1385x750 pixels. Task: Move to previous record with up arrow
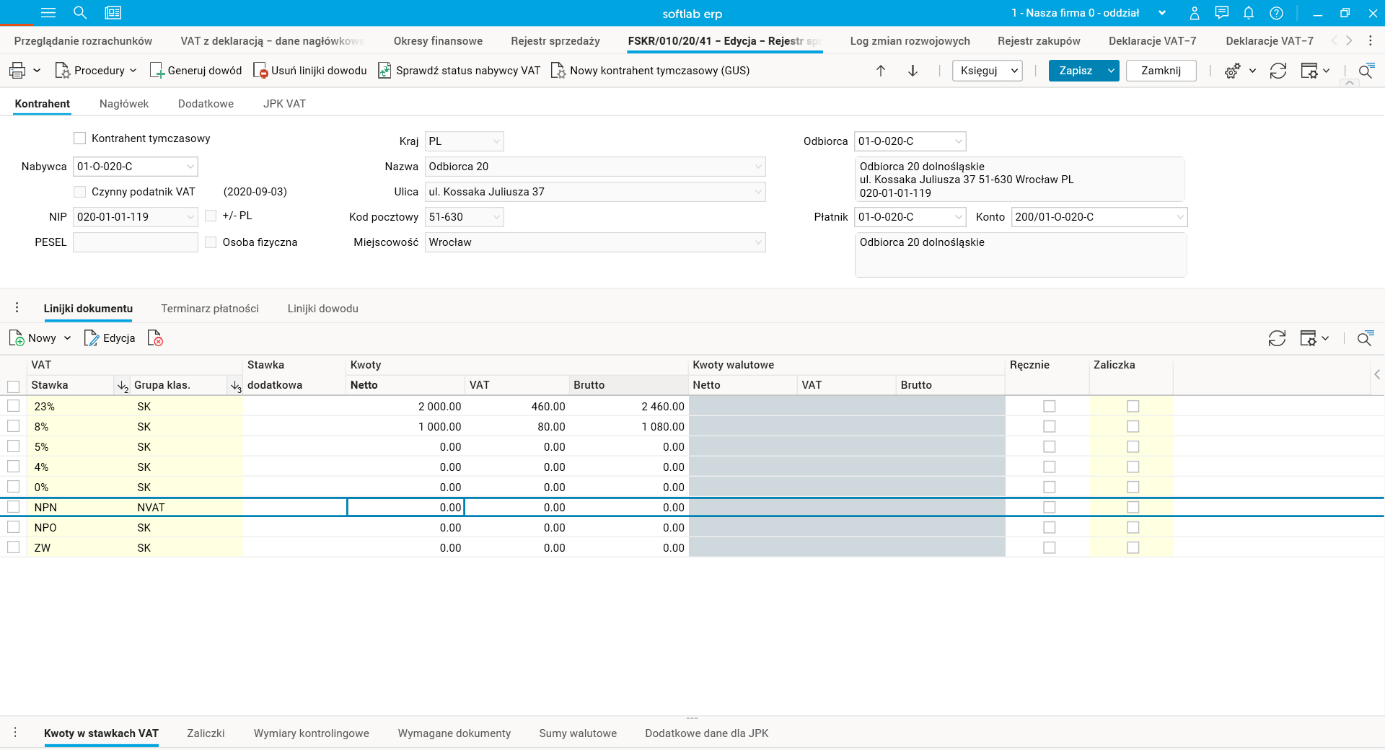tap(880, 71)
